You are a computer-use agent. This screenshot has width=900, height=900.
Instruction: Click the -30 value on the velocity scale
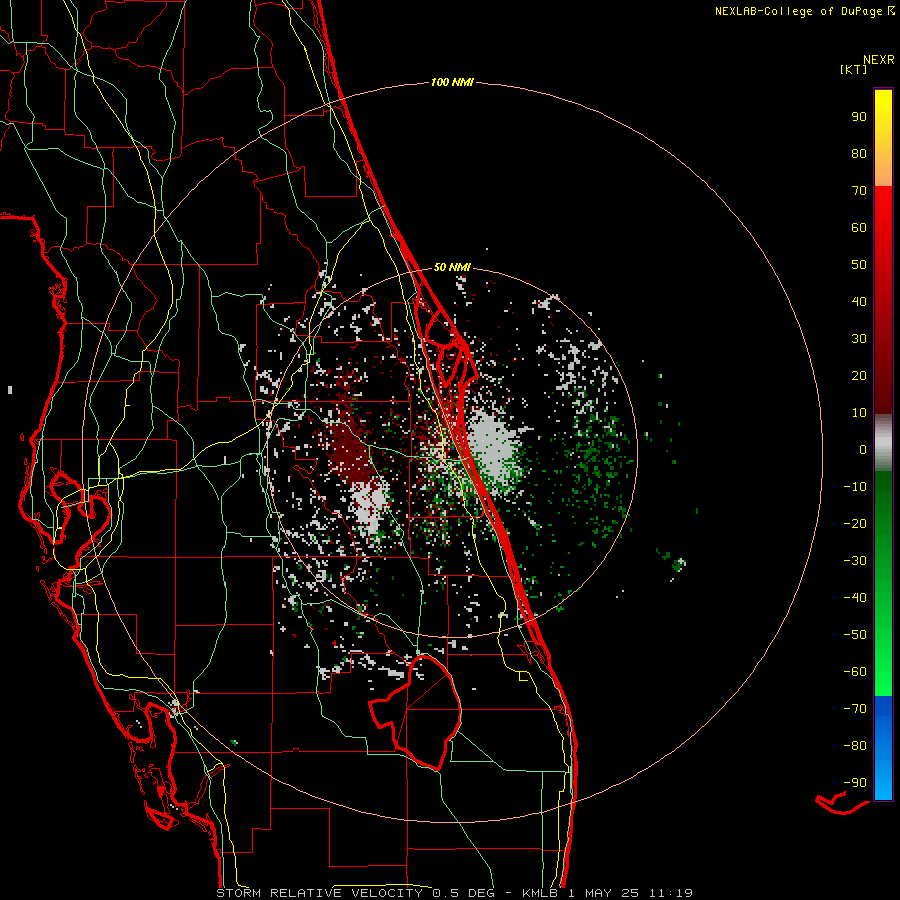point(855,561)
